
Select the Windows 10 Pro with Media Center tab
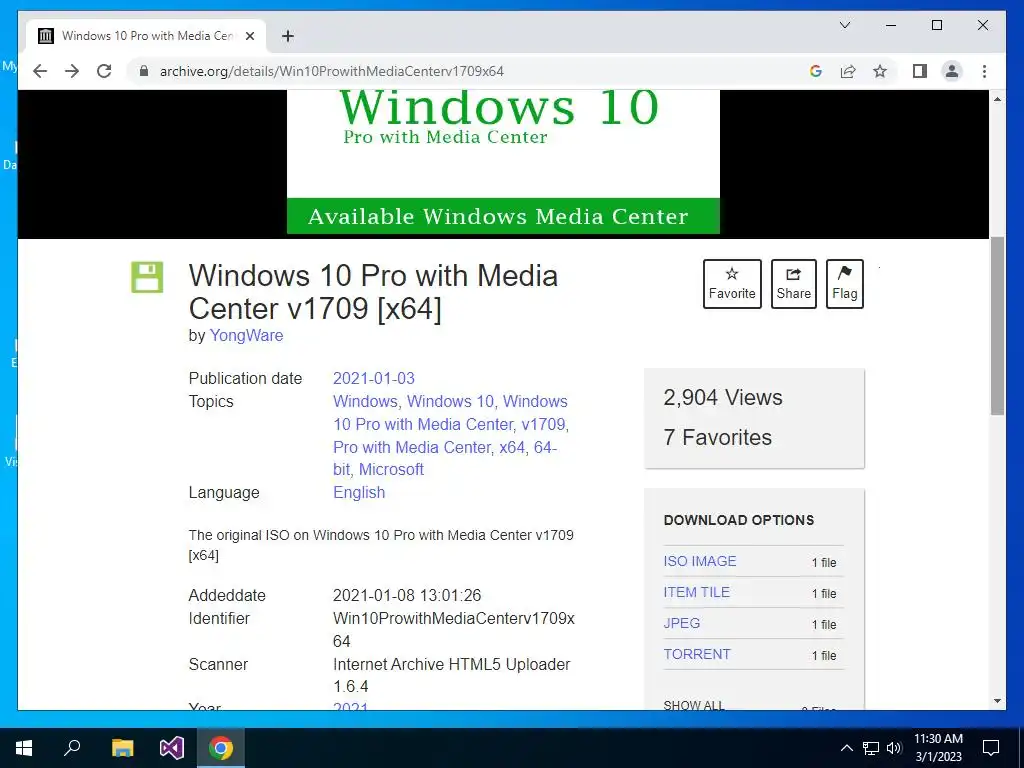click(x=146, y=36)
